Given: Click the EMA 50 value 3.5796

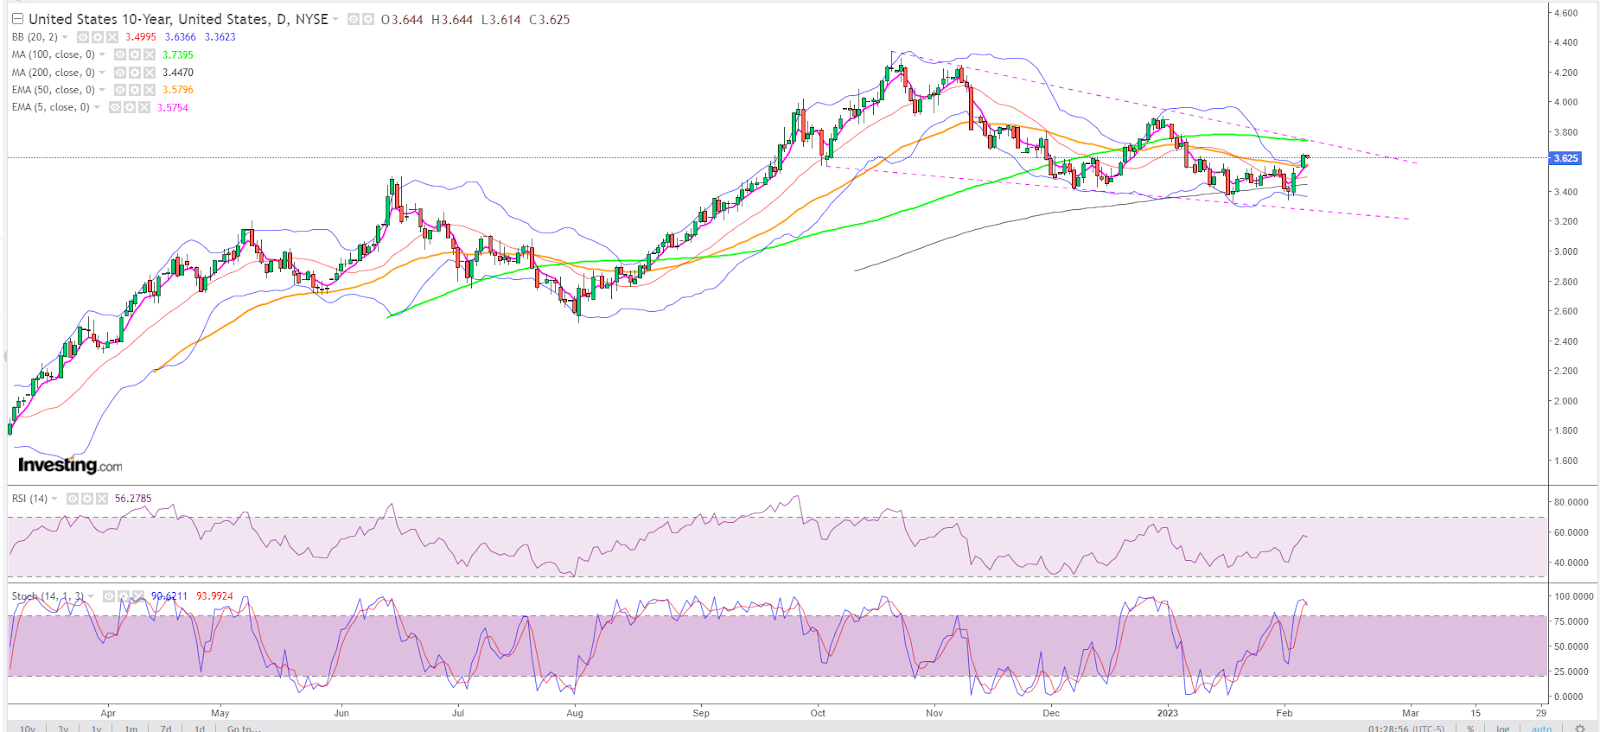Looking at the screenshot, I should click(178, 90).
